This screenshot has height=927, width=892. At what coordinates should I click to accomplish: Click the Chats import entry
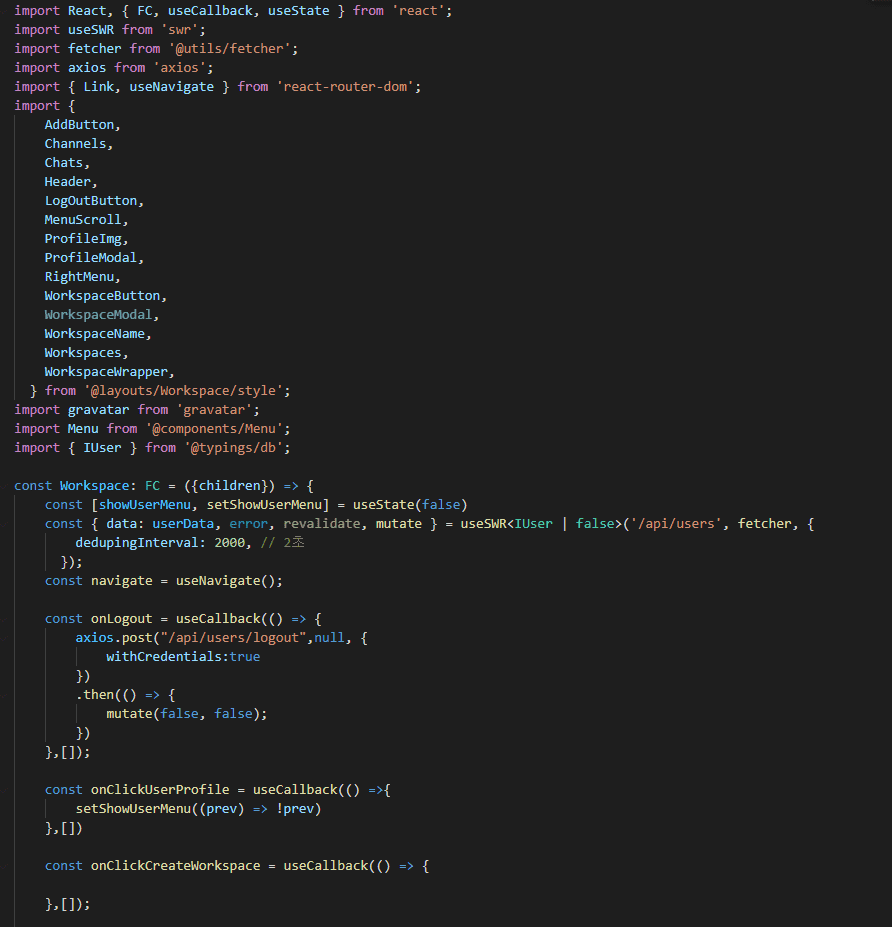coord(64,163)
